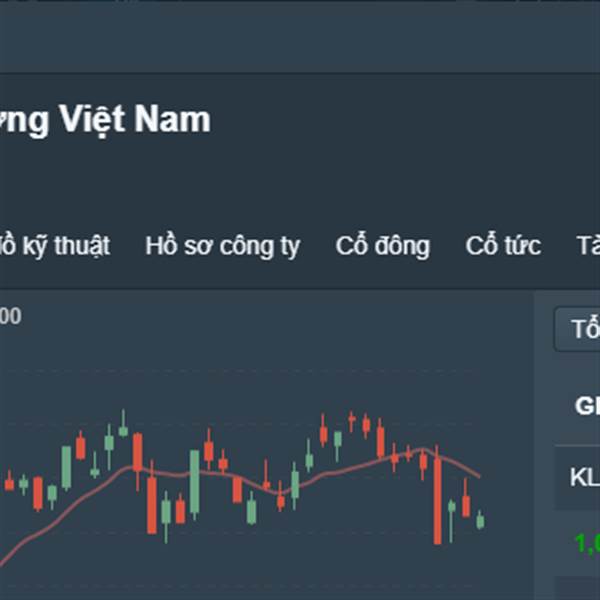Open the partially visible kỹ thuật chart tab
600x600 pixels.
point(55,246)
